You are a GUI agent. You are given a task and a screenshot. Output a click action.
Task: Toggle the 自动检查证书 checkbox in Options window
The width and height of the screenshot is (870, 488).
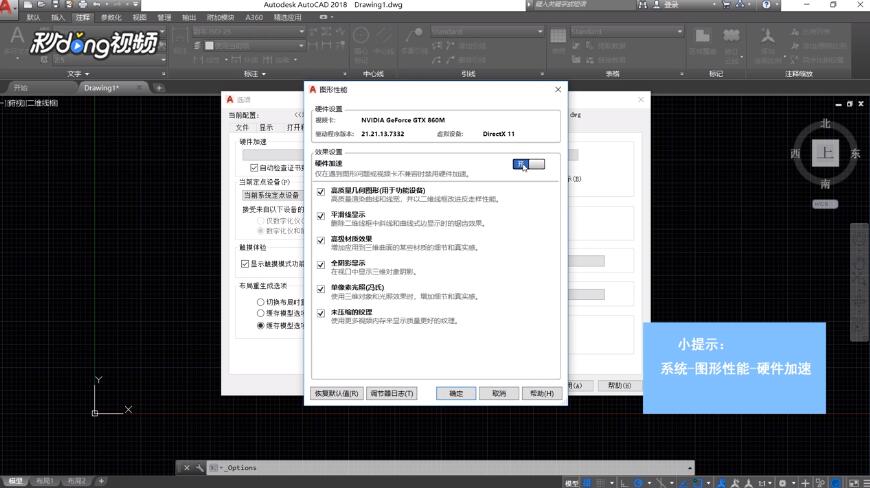point(254,168)
